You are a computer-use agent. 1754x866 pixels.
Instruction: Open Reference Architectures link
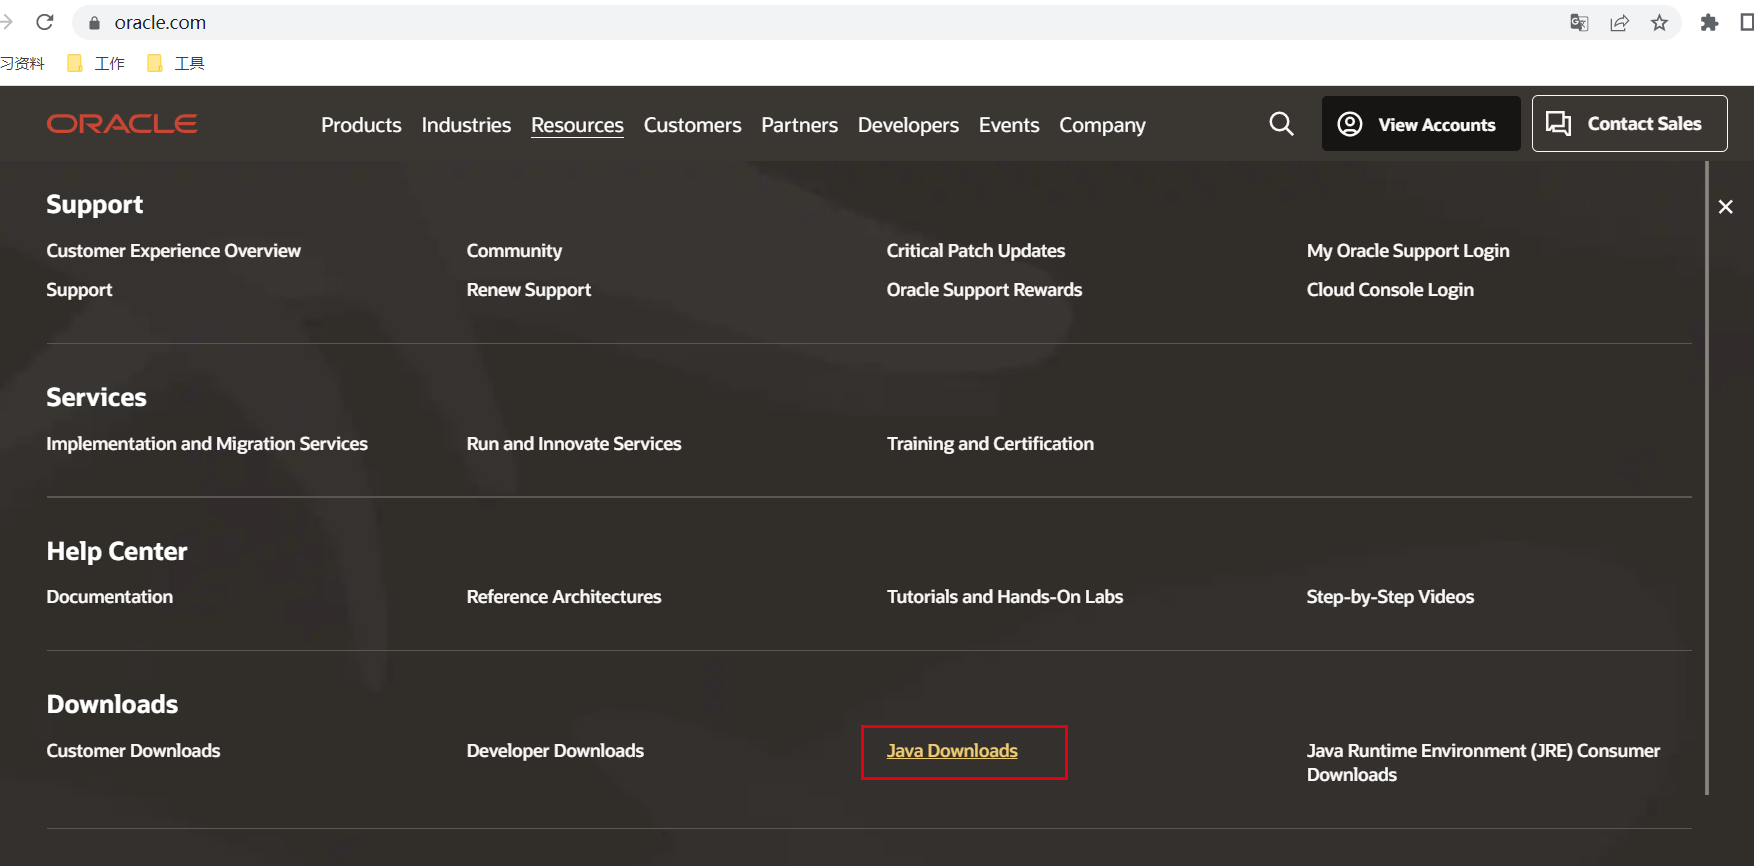tap(563, 597)
